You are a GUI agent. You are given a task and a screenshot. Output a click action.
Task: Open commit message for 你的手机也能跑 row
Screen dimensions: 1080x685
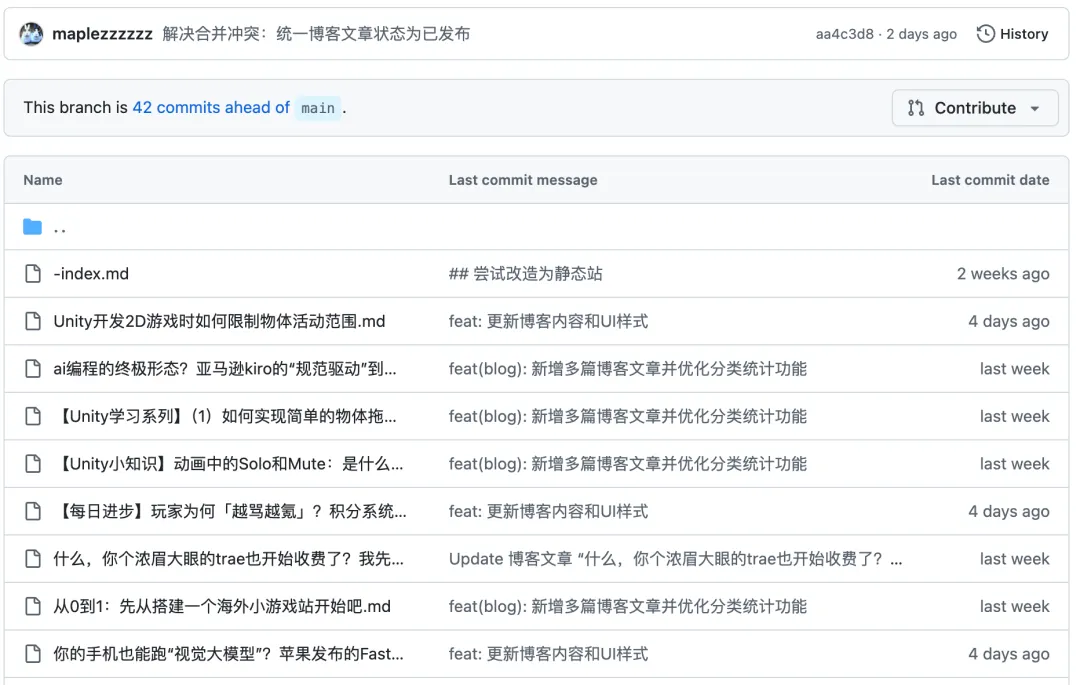(548, 654)
